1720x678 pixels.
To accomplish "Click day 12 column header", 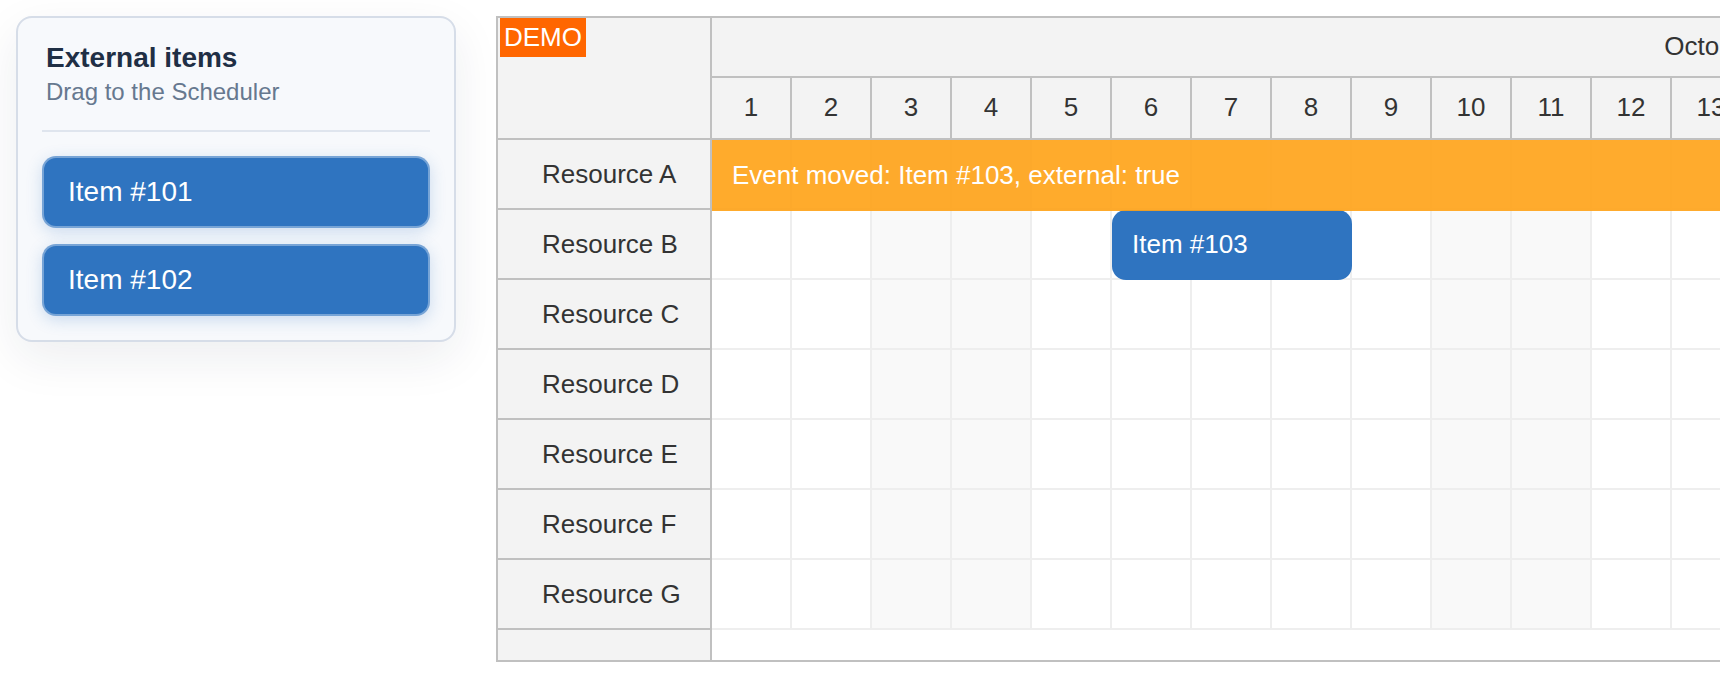I will pyautogui.click(x=1631, y=108).
